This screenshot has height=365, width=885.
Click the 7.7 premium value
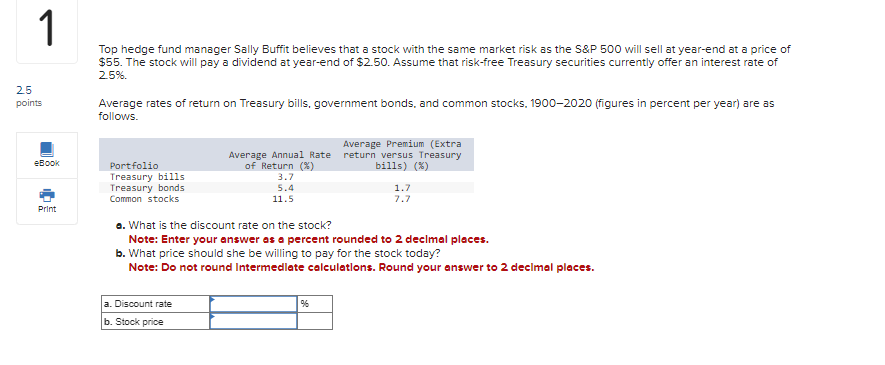(402, 199)
